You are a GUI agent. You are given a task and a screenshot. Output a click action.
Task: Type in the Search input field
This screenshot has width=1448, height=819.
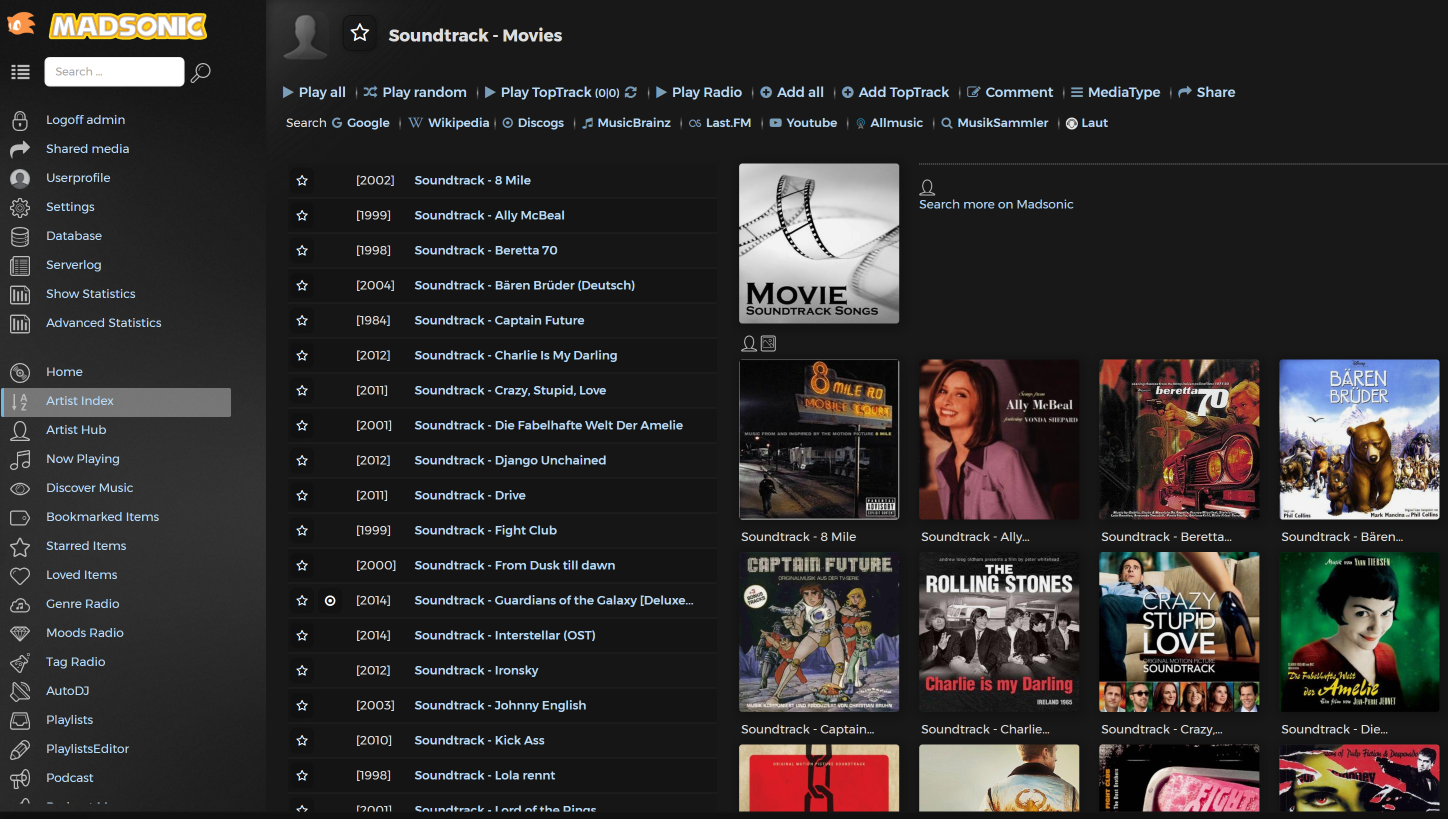[x=114, y=72]
